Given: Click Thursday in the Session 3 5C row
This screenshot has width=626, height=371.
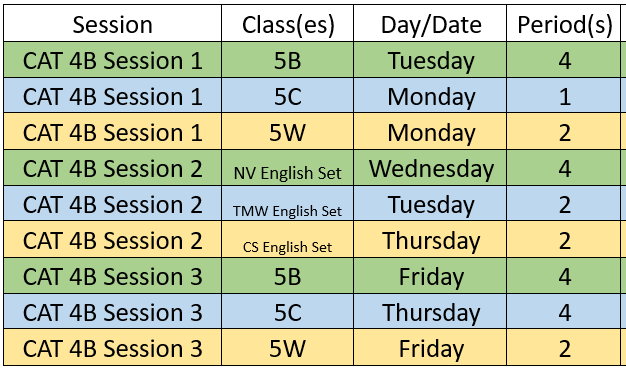Looking at the screenshot, I should click(x=430, y=311).
